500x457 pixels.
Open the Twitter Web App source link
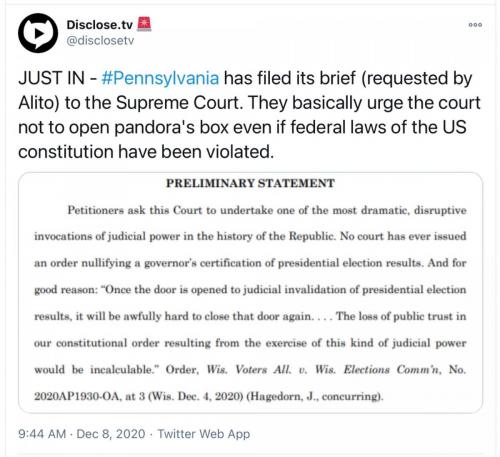(x=203, y=434)
